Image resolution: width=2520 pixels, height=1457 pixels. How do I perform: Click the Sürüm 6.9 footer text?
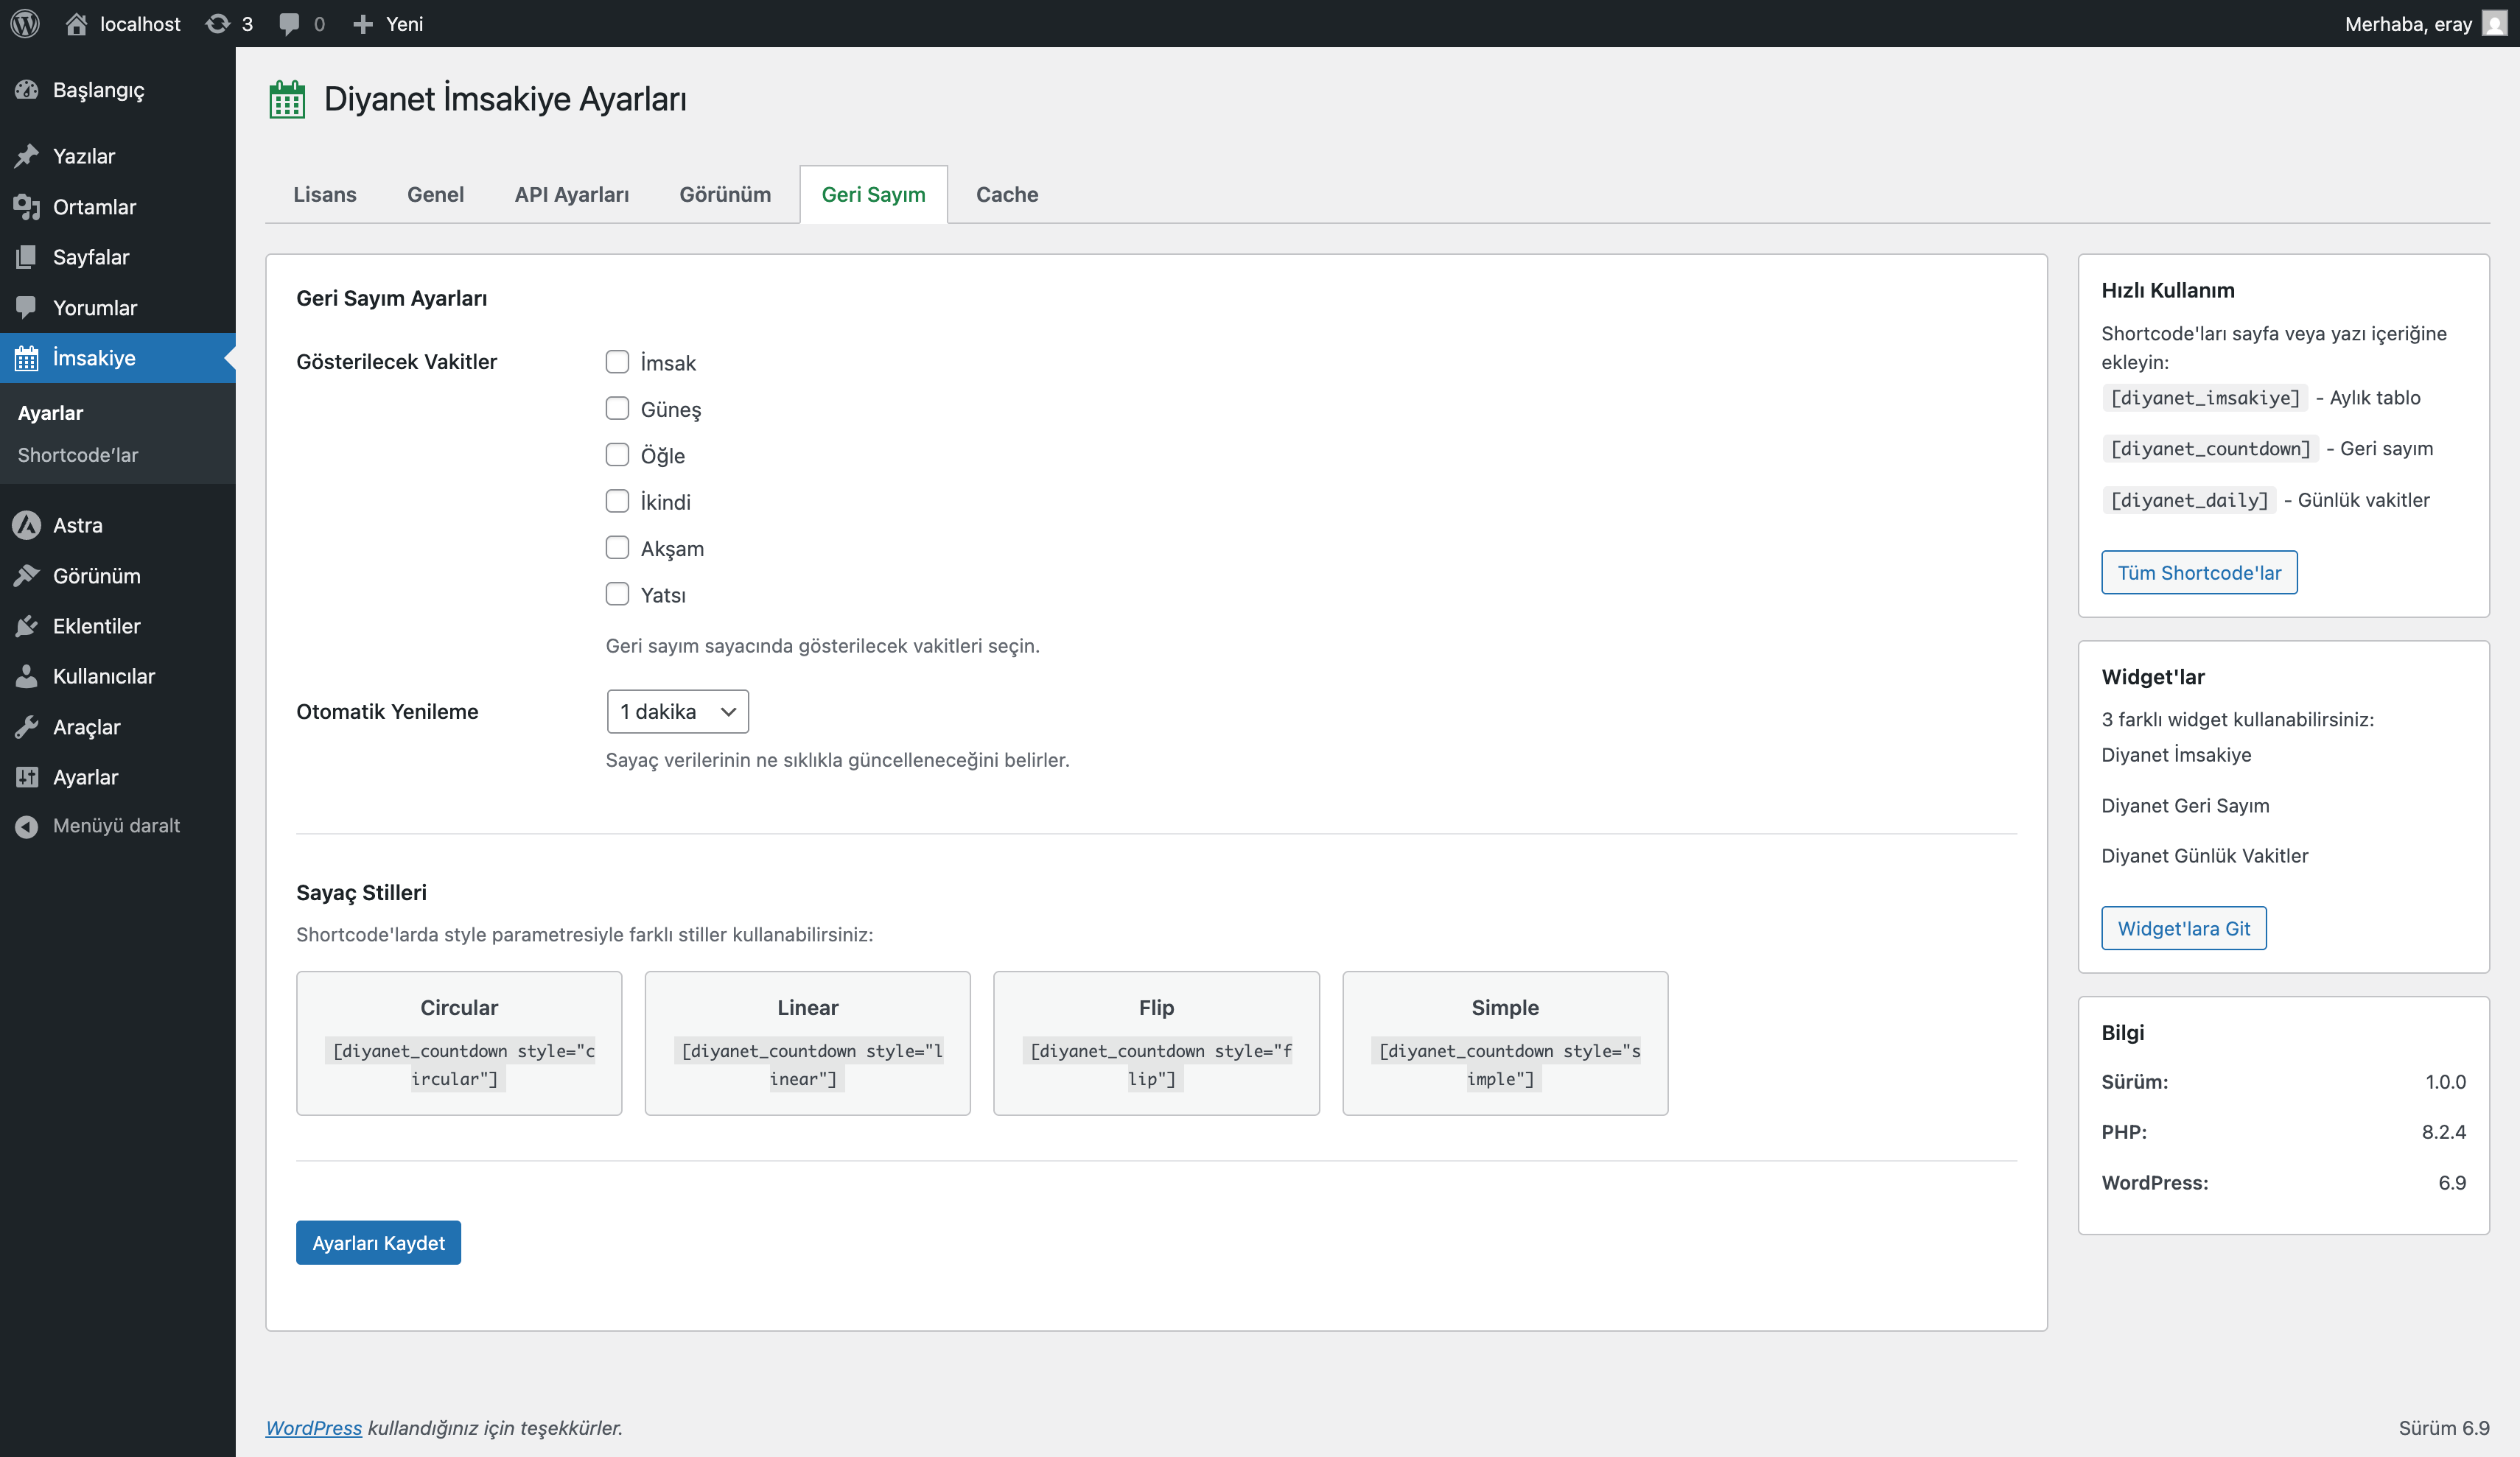[2443, 1427]
